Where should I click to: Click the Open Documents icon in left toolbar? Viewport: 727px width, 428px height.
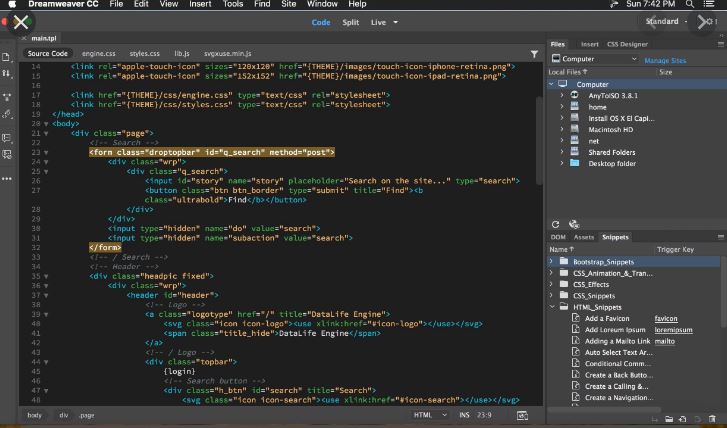coord(6,57)
